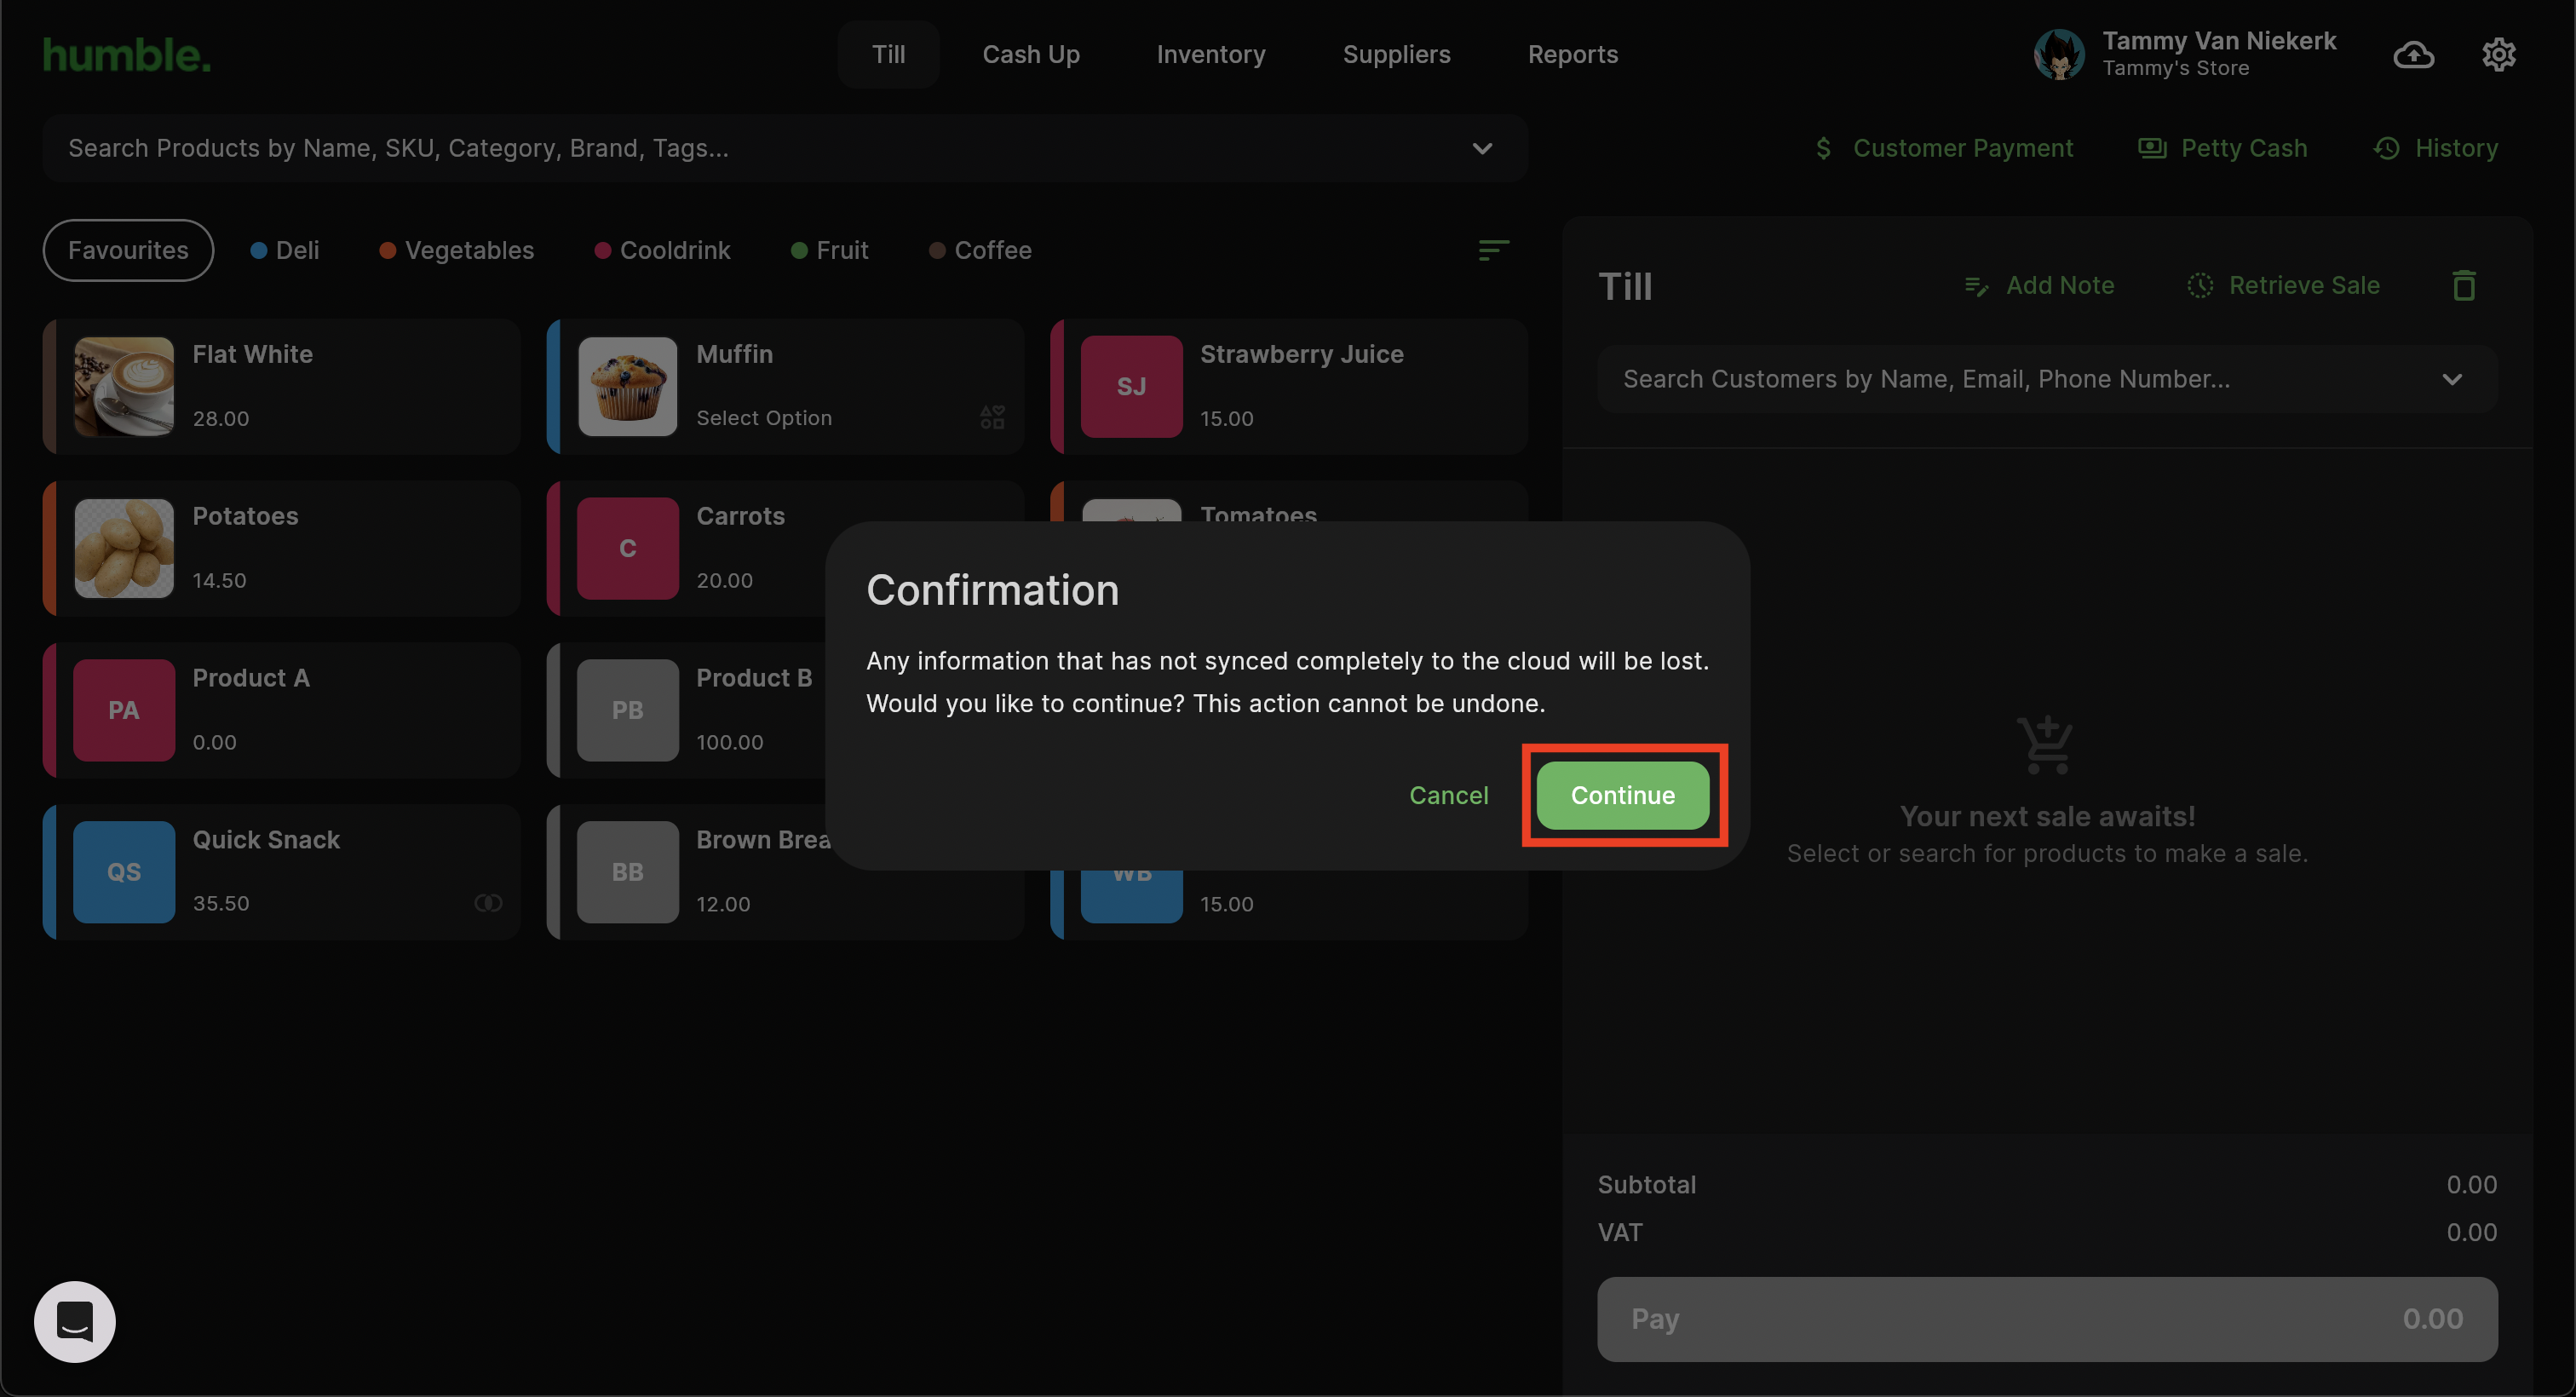Open the Reports tab

click(x=1572, y=54)
